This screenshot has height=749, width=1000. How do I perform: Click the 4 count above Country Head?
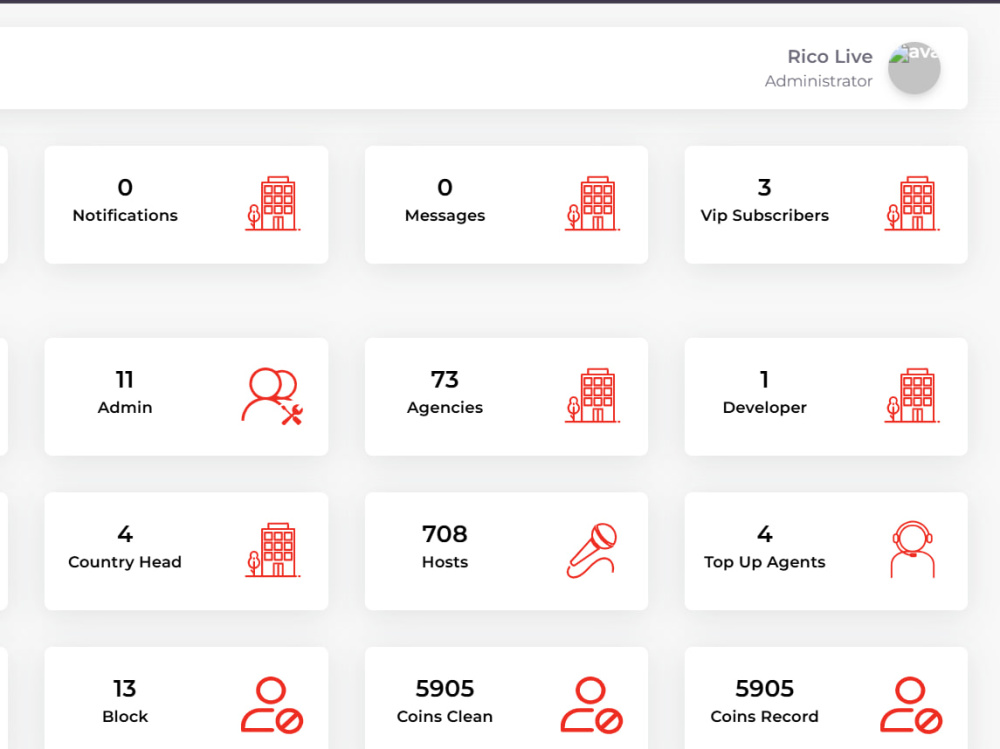coord(125,534)
